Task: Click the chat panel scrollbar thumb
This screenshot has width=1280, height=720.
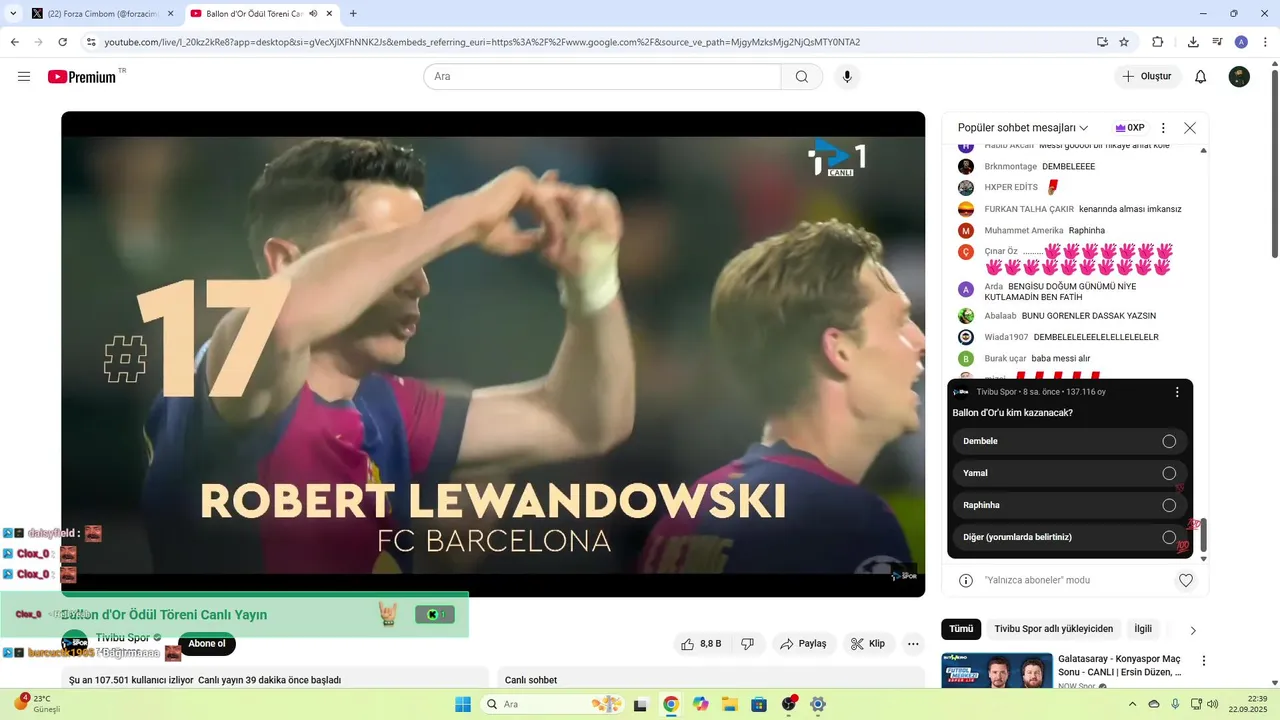Action: point(1203,536)
